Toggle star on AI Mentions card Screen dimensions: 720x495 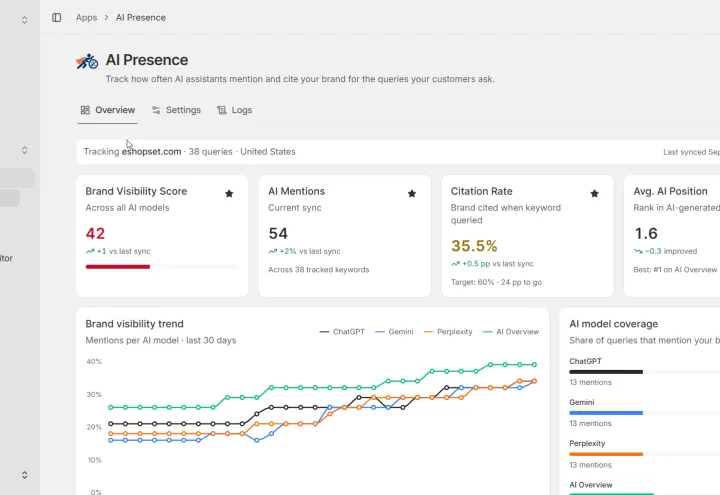(412, 194)
